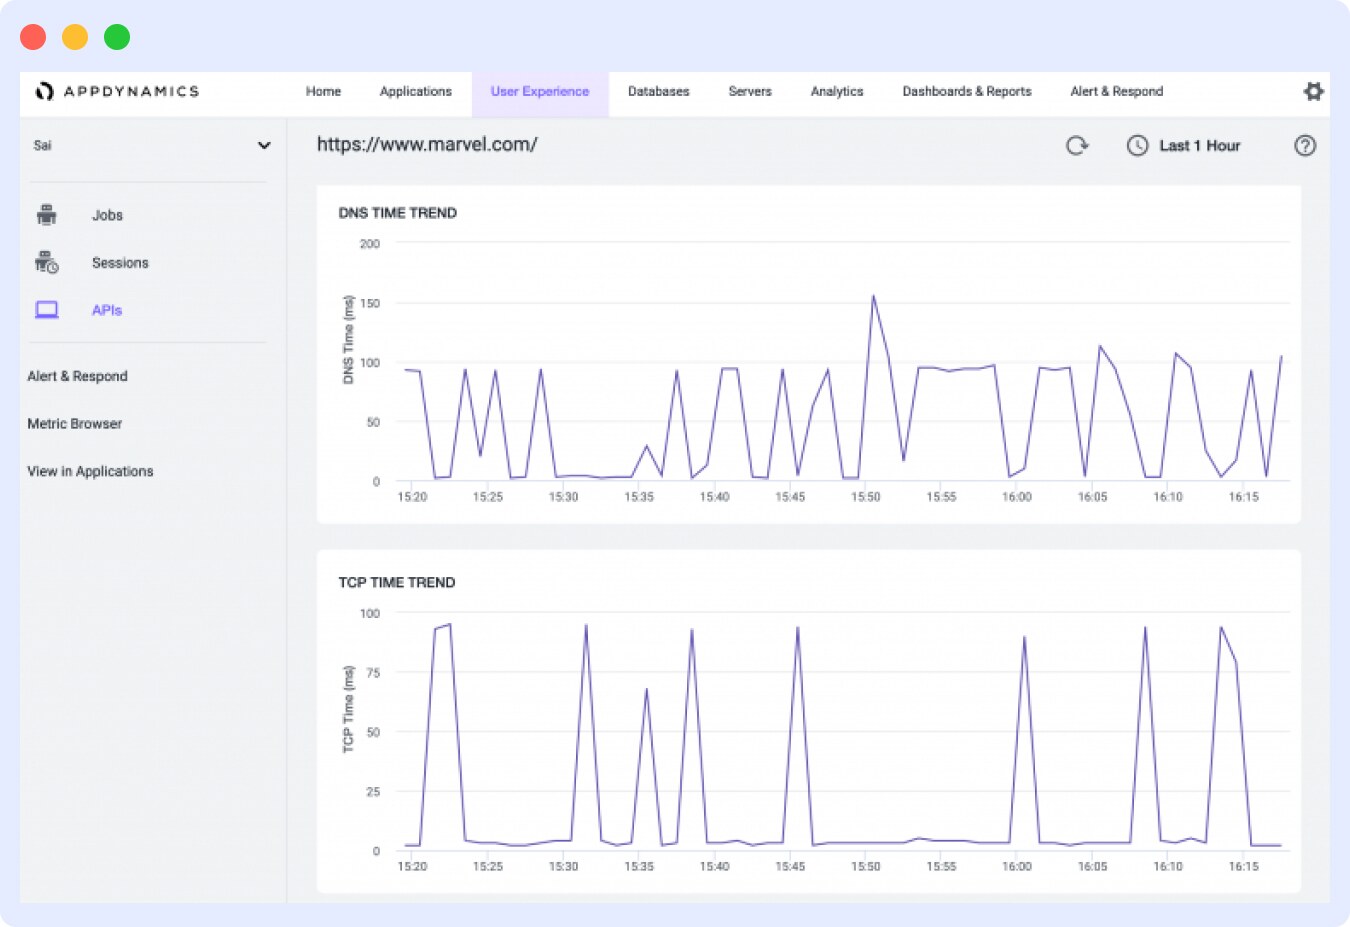This screenshot has height=927, width=1350.
Task: Navigate to Dashboards & Reports
Action: (966, 91)
